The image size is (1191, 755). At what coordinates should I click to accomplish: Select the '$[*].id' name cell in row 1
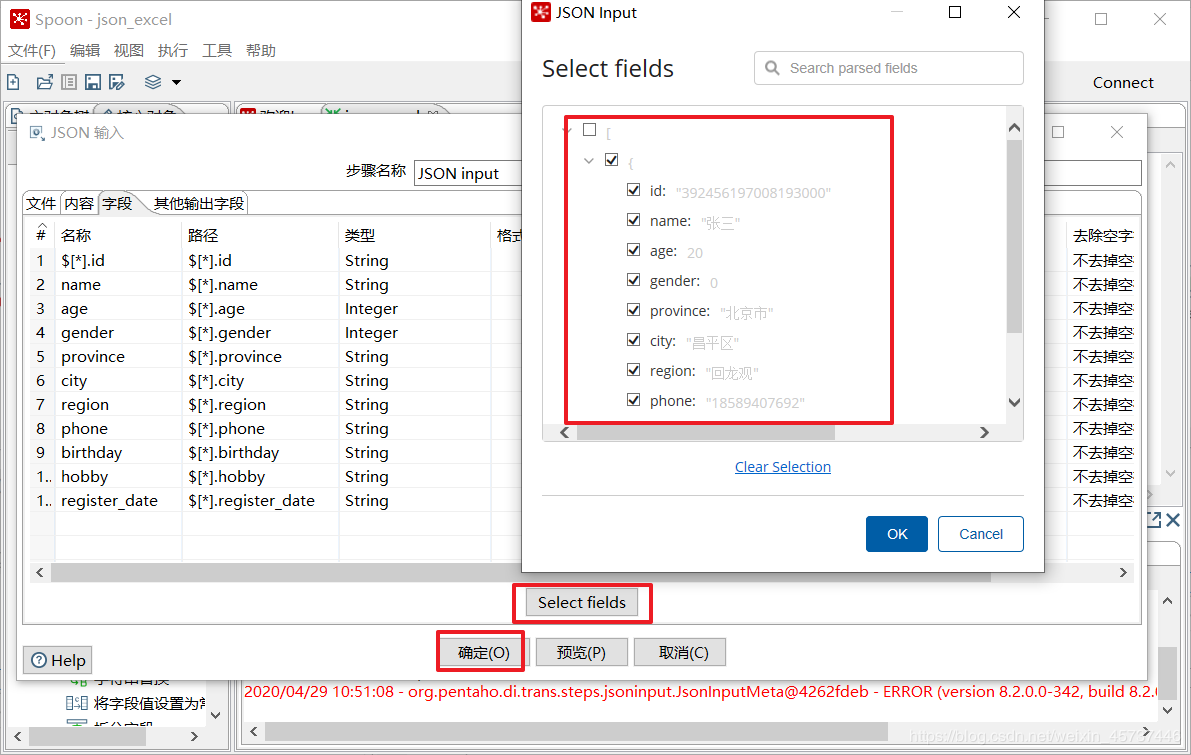click(118, 261)
